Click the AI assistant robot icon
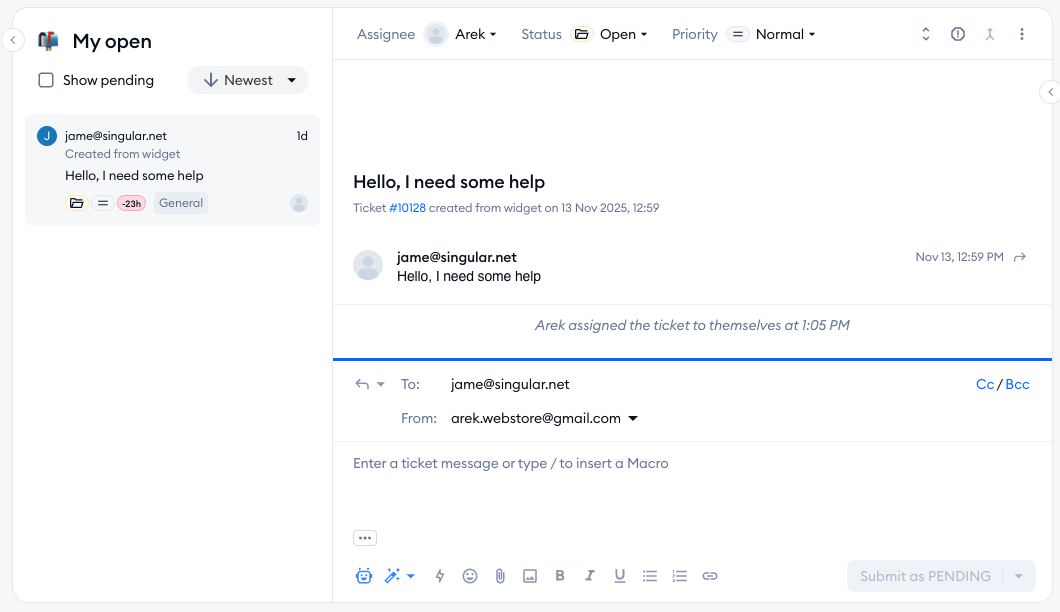1060x612 pixels. 364,576
